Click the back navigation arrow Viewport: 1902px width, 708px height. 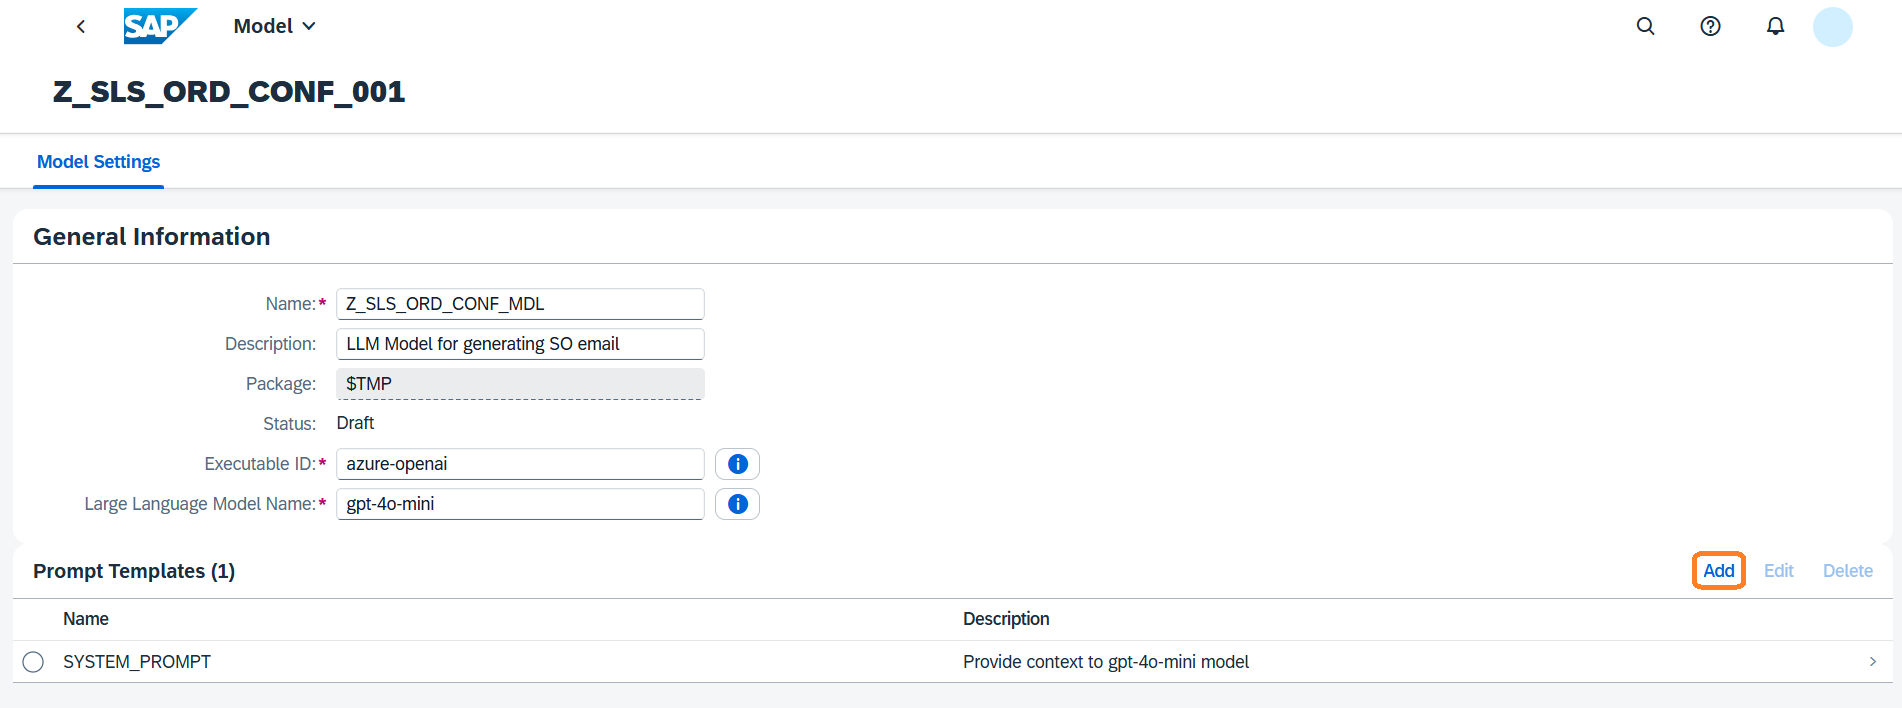click(81, 27)
